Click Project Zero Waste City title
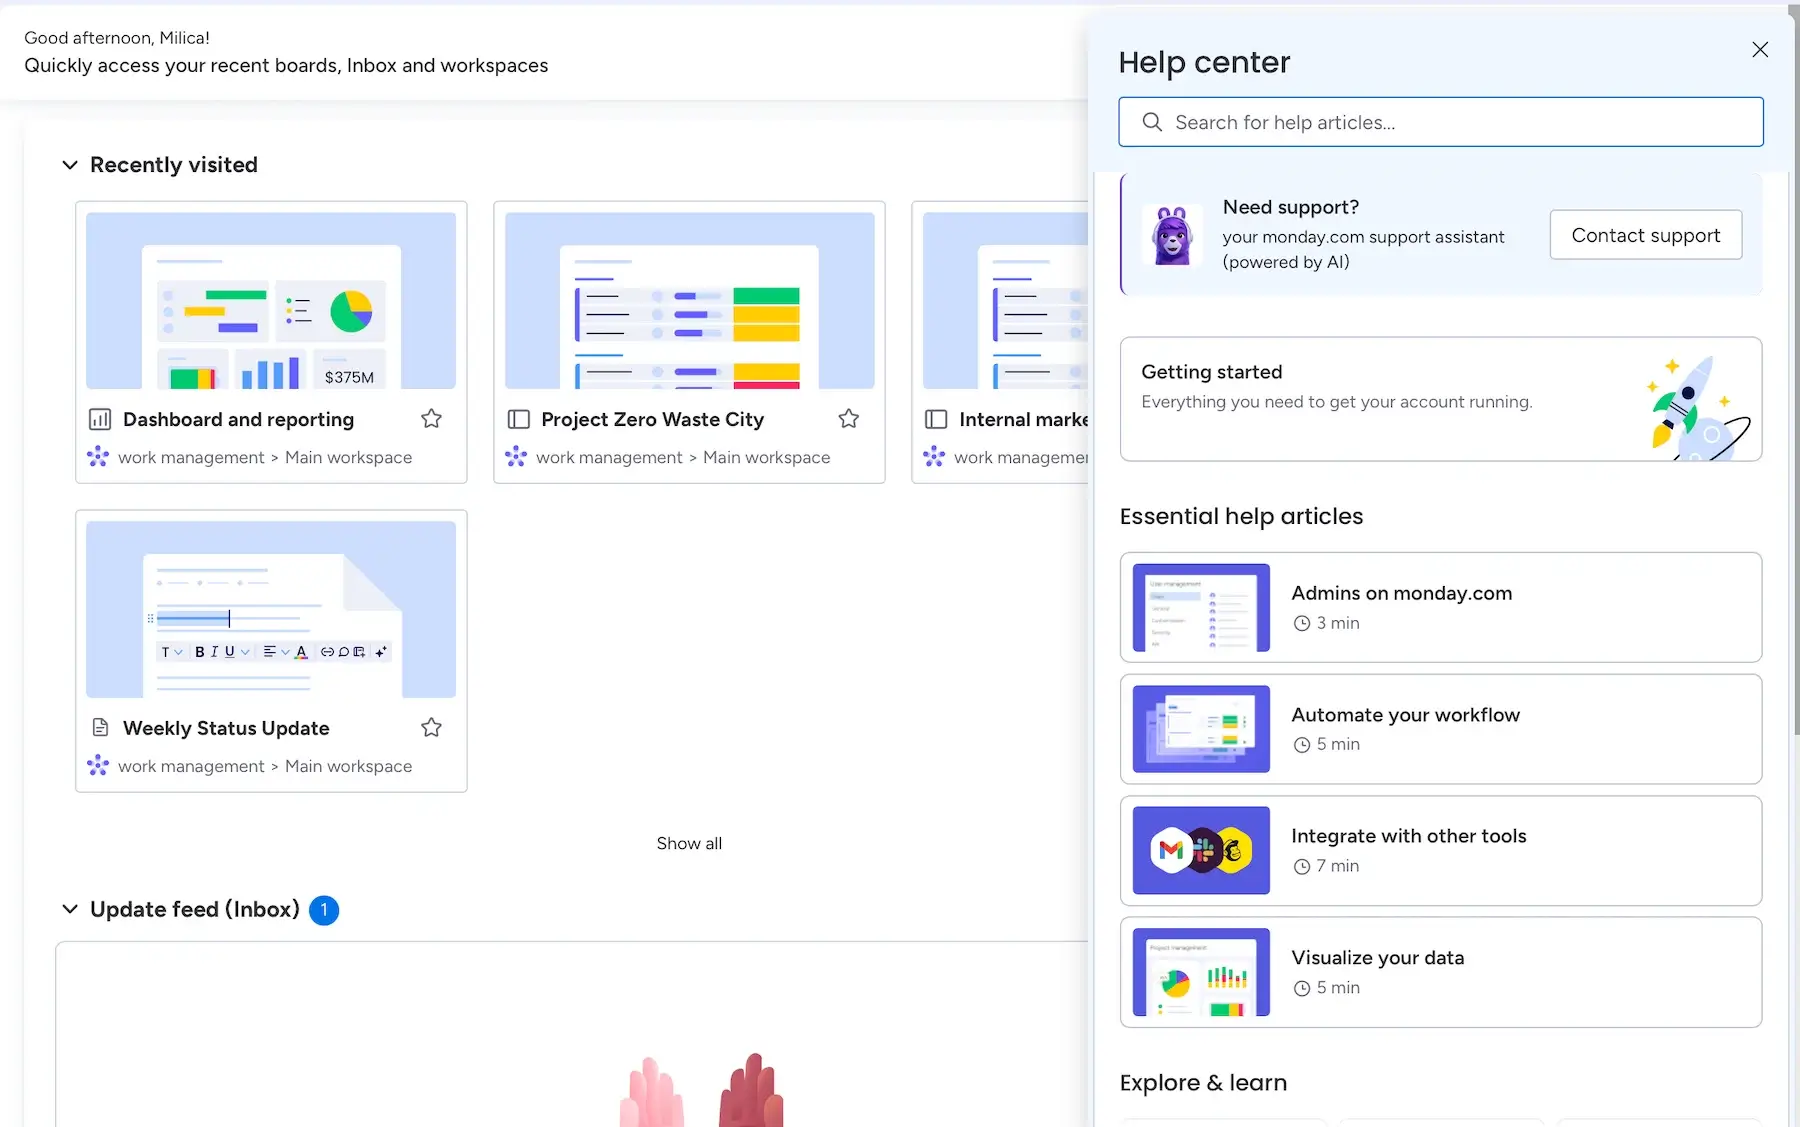 (x=652, y=419)
